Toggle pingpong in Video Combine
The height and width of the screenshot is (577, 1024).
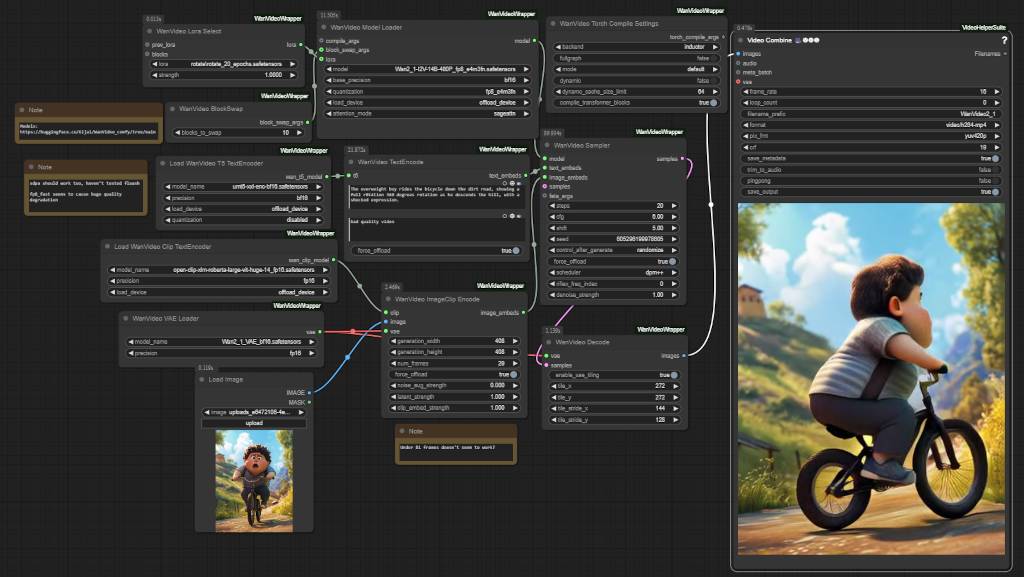[871, 181]
